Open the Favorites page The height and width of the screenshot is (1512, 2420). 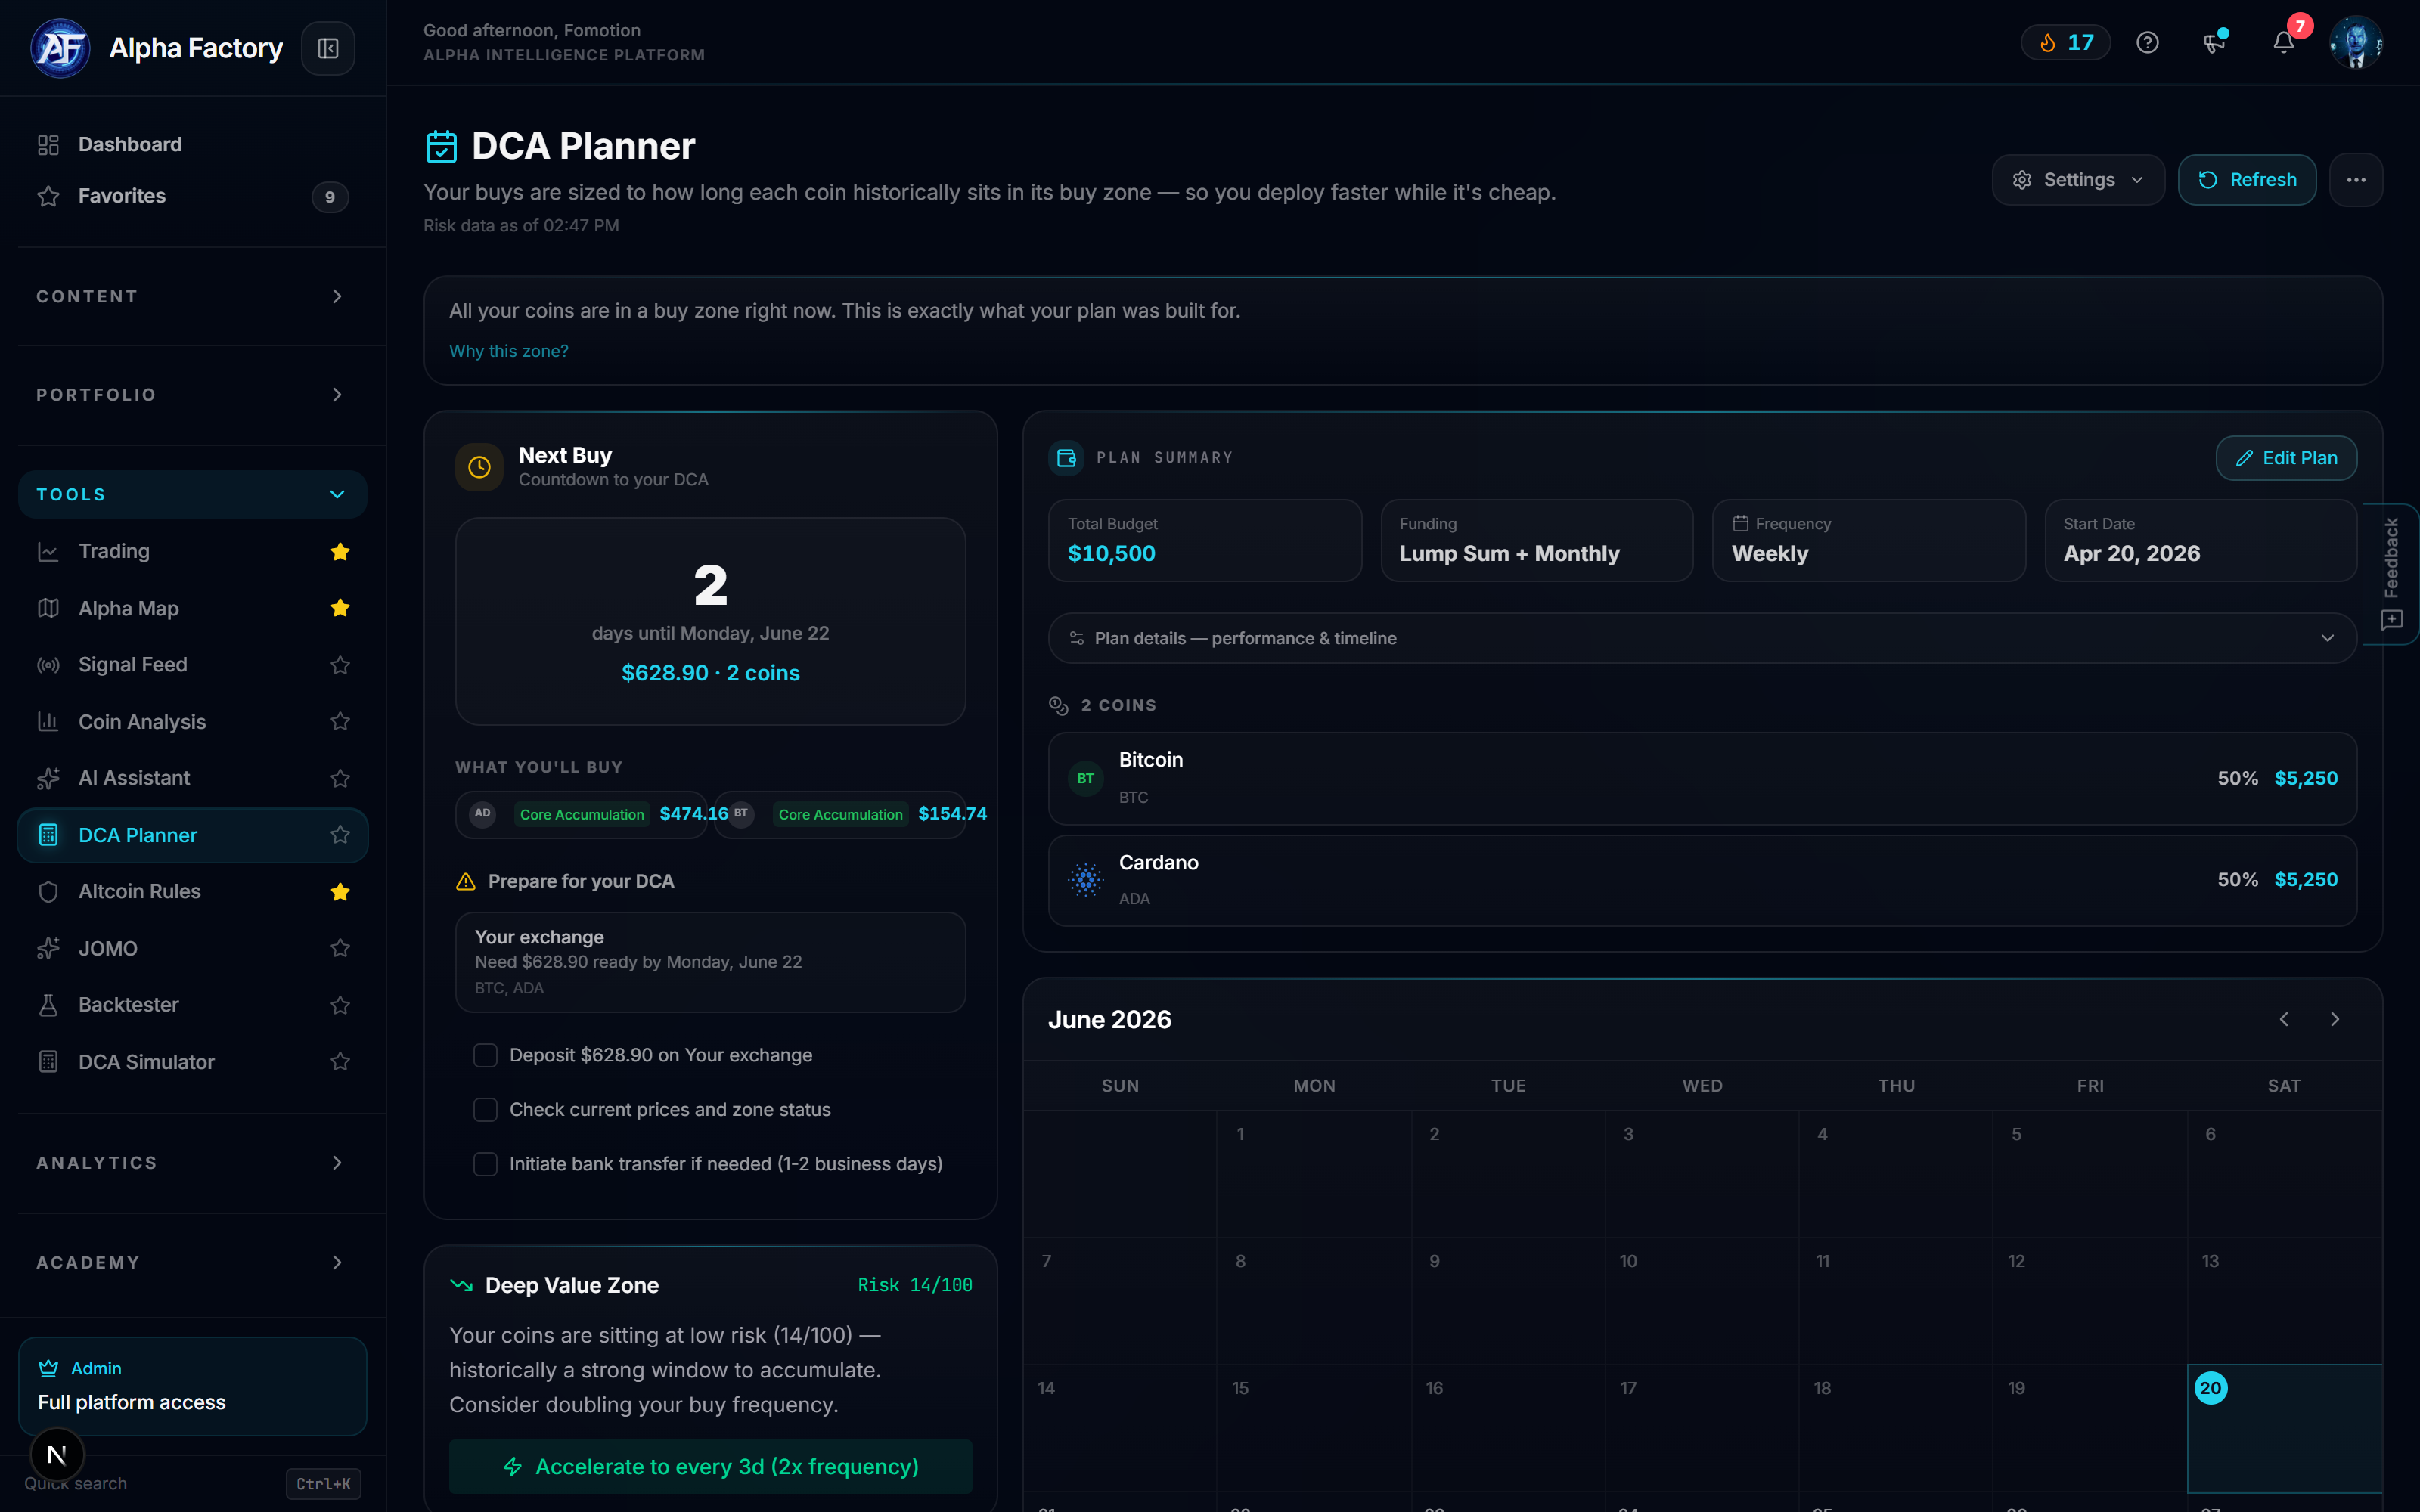(x=192, y=196)
